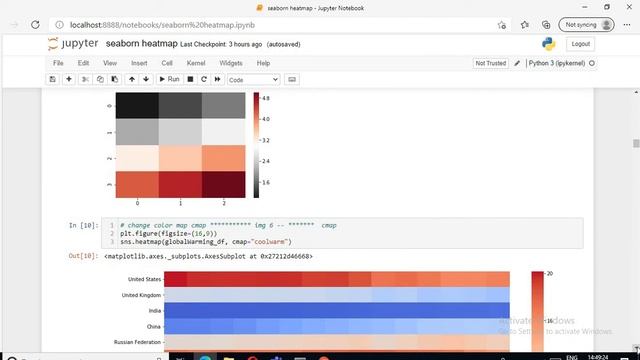Paste cells below
This screenshot has height=360, width=640.
115,79
